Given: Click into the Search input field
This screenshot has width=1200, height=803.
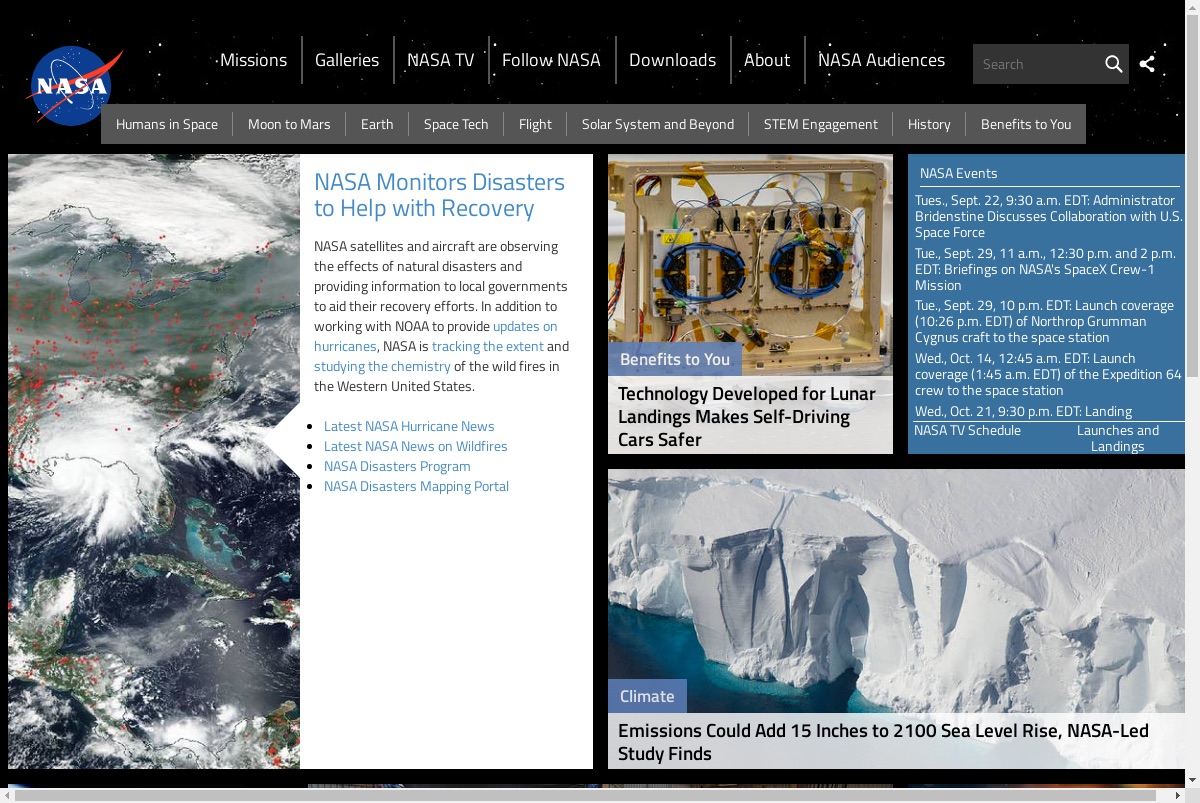Looking at the screenshot, I should [x=1035, y=64].
